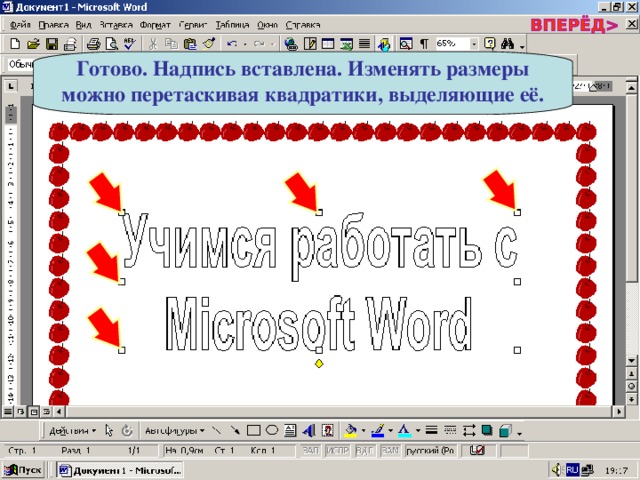640x480 pixels.
Task: Open 3-D settings on drawing toolbar
Action: click(506, 430)
